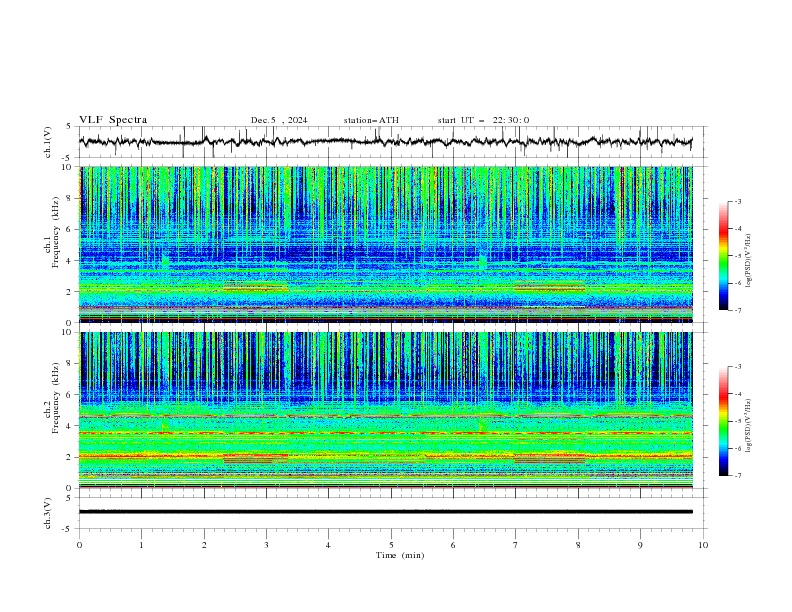
Task: Click the 'start UT = 22:30:0' label
Action: pyautogui.click(x=483, y=120)
